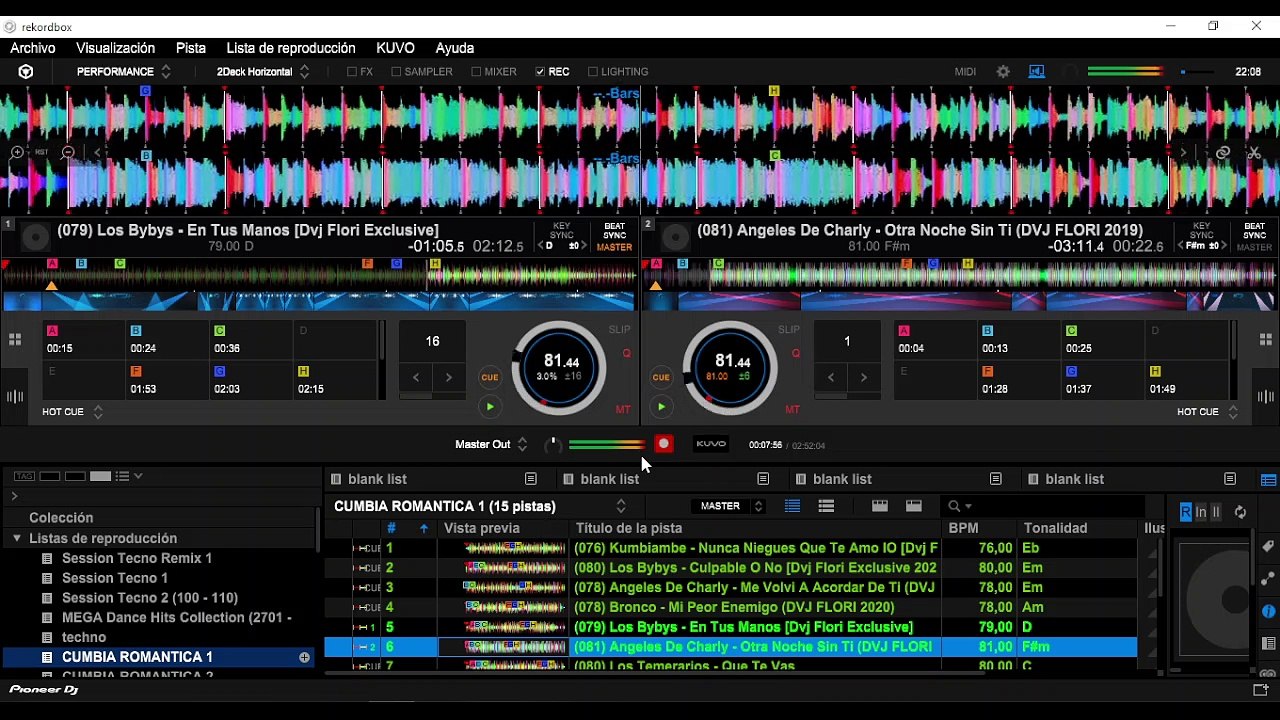Image resolution: width=1280 pixels, height=720 pixels.
Task: Toggle the MIXER panel checkbox
Action: (x=476, y=72)
